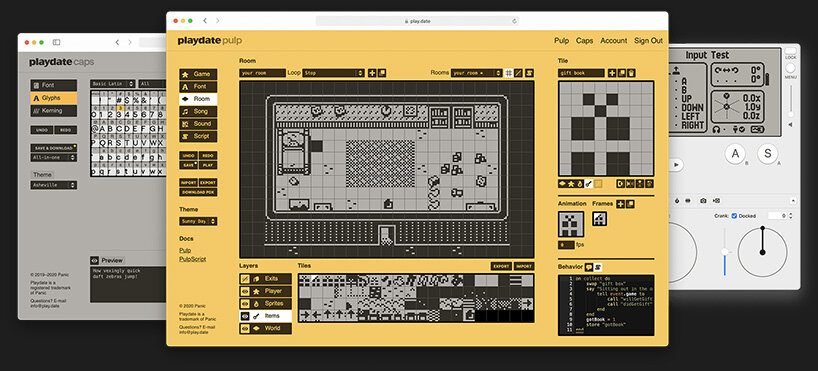The image size is (818, 371).
Task: Open the Rooms dropdown
Action: tap(476, 73)
